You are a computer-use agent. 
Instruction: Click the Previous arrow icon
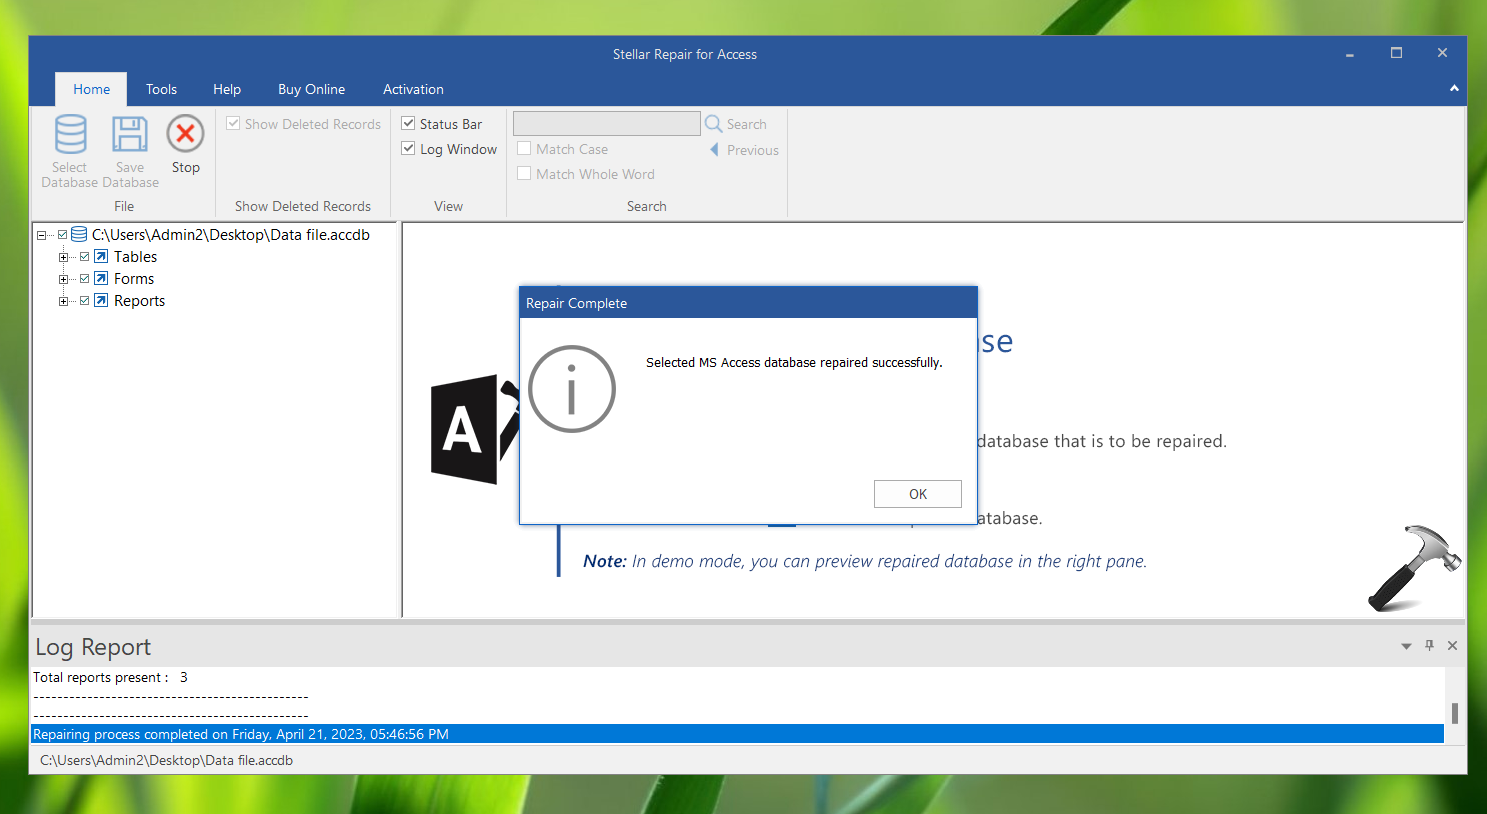pyautogui.click(x=714, y=150)
